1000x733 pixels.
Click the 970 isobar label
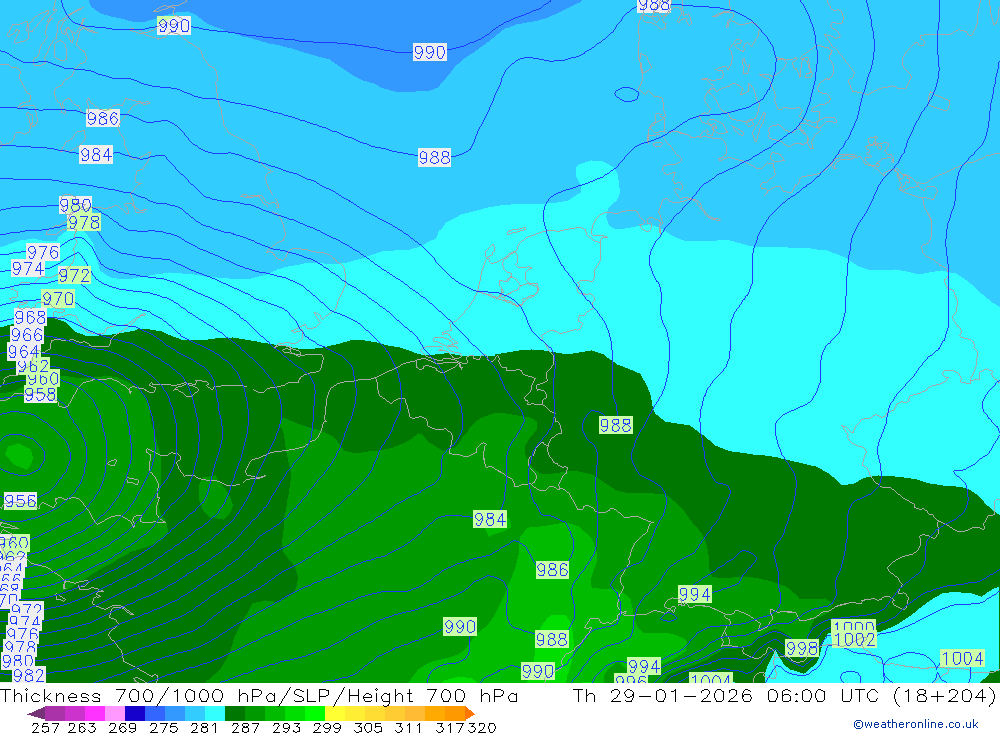coord(58,299)
